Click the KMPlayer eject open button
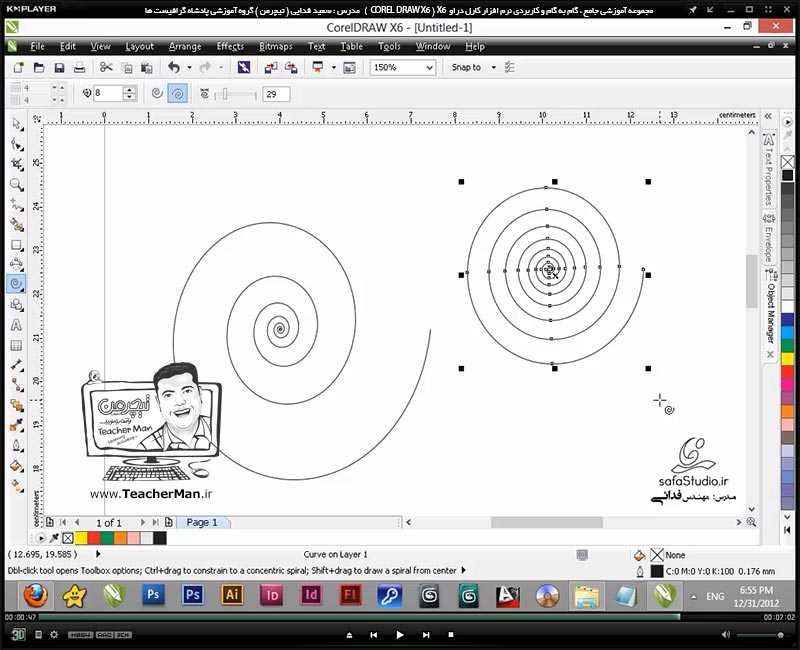This screenshot has height=650, width=800. [x=349, y=635]
